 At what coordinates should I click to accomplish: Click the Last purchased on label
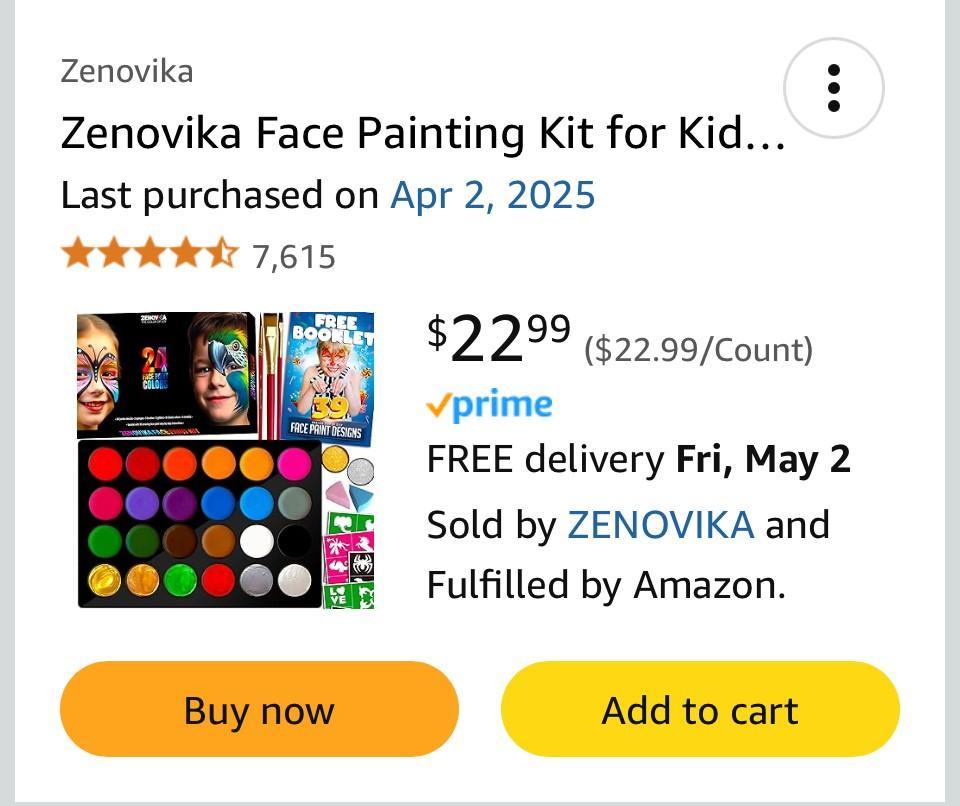(220, 194)
